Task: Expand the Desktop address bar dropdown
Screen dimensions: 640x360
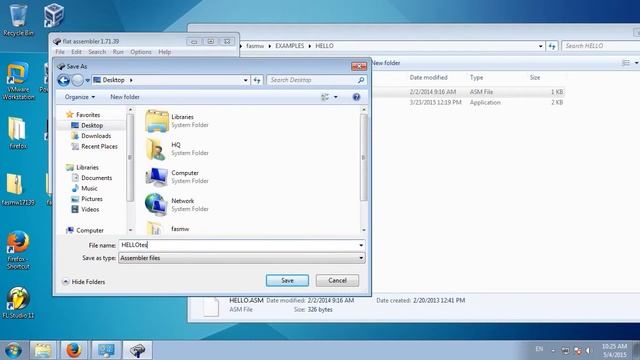Action: point(245,80)
